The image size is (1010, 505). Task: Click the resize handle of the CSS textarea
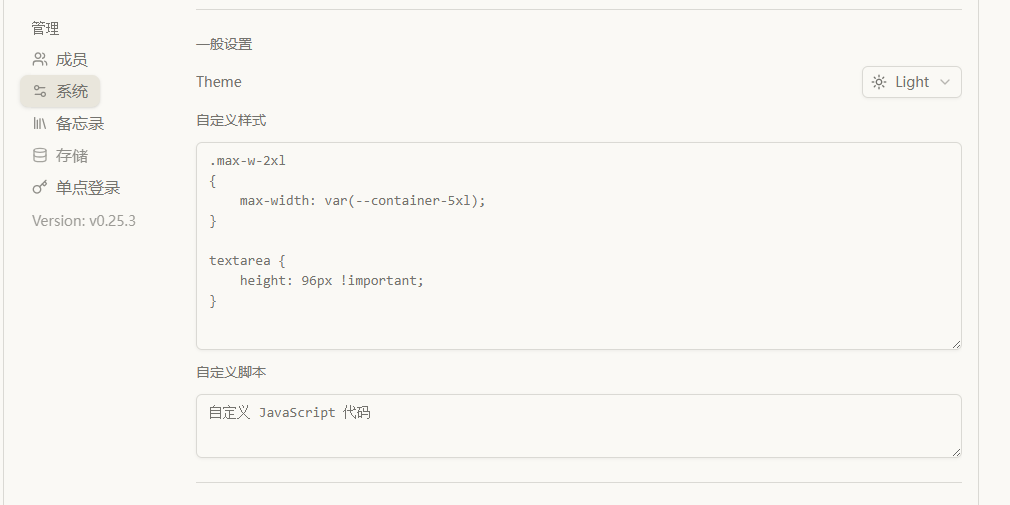(x=956, y=344)
